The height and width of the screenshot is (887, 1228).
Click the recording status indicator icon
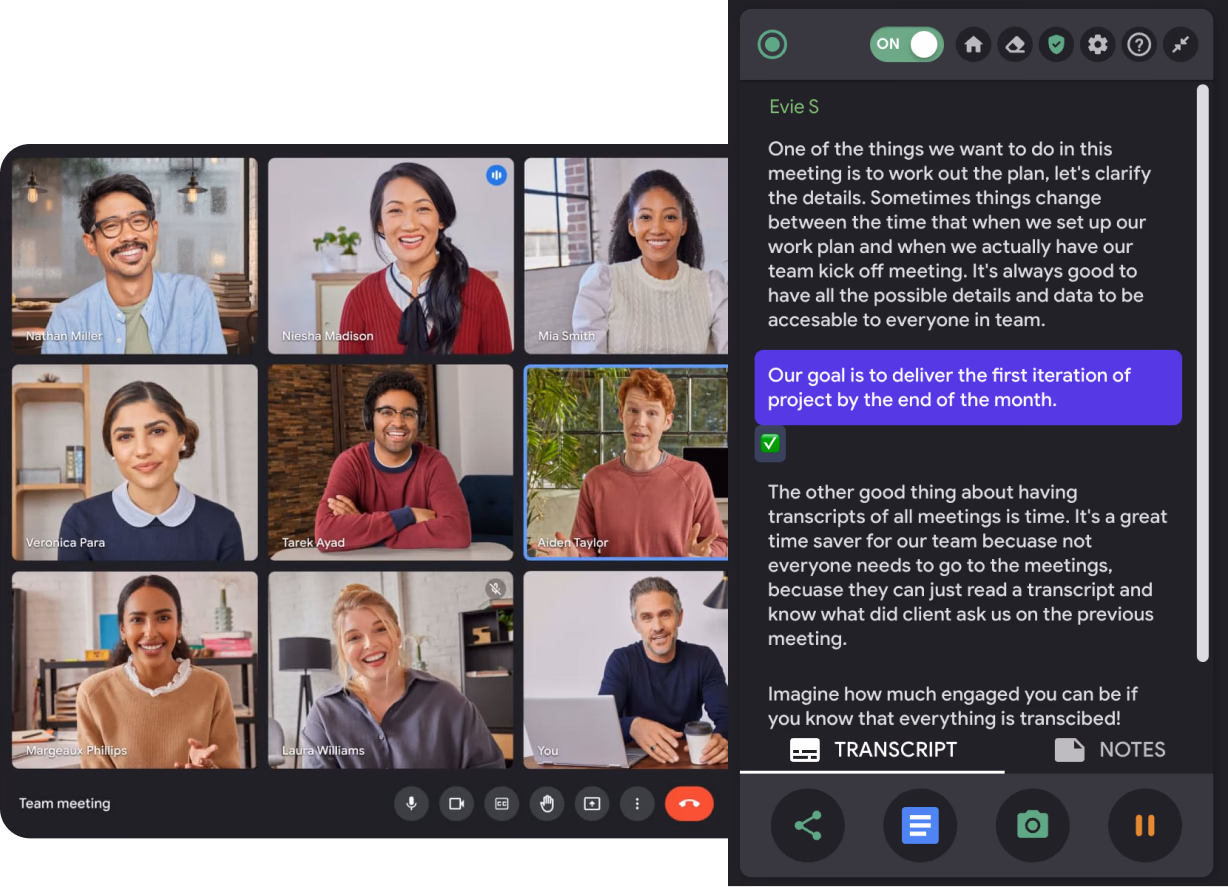[772, 44]
